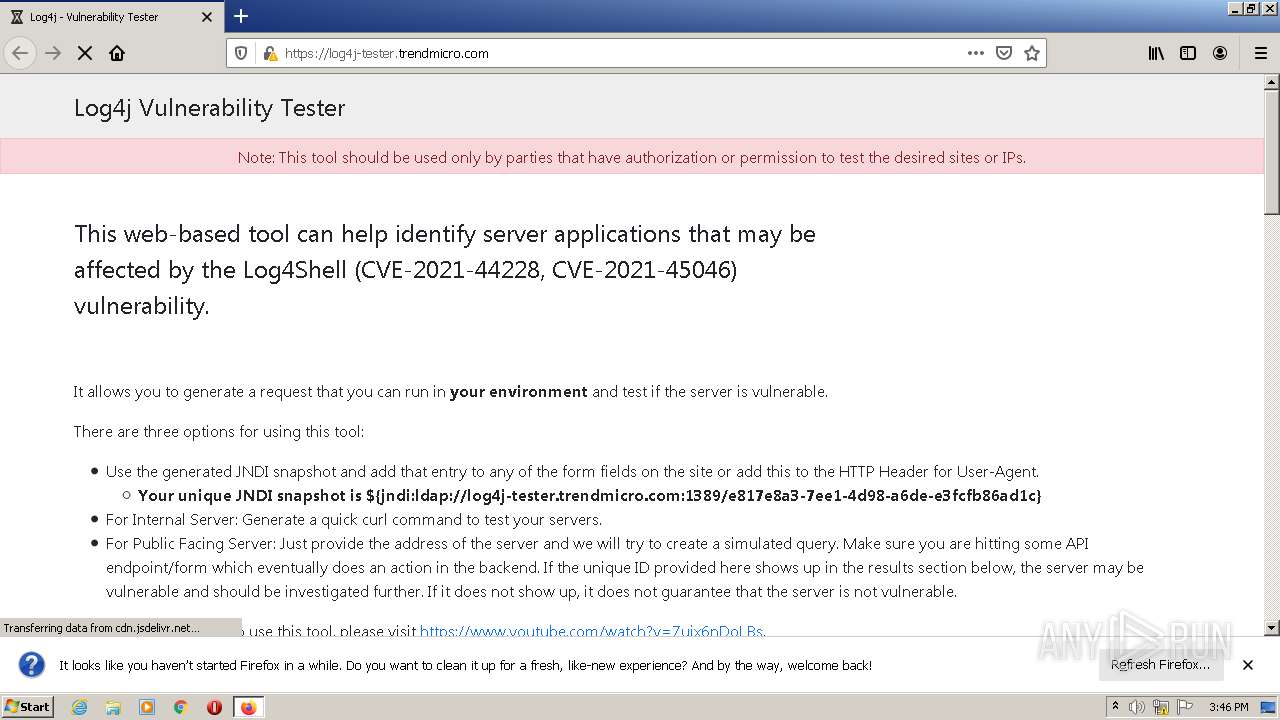Open network status in tray
The image size is (1280, 720).
pyautogui.click(x=1161, y=707)
